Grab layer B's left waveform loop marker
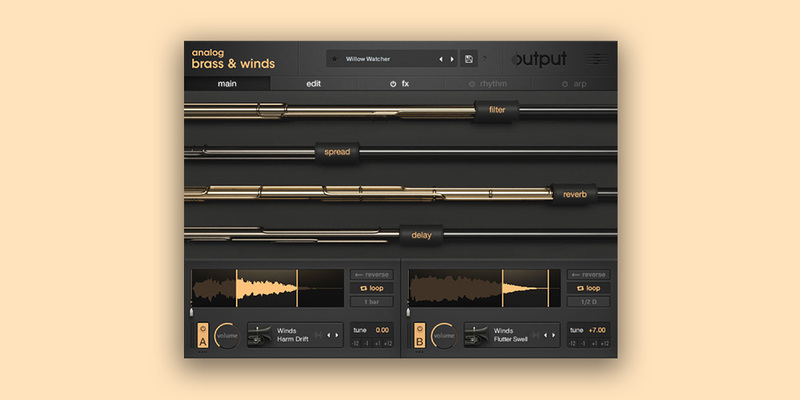This screenshot has width=800, height=400. coord(503,288)
